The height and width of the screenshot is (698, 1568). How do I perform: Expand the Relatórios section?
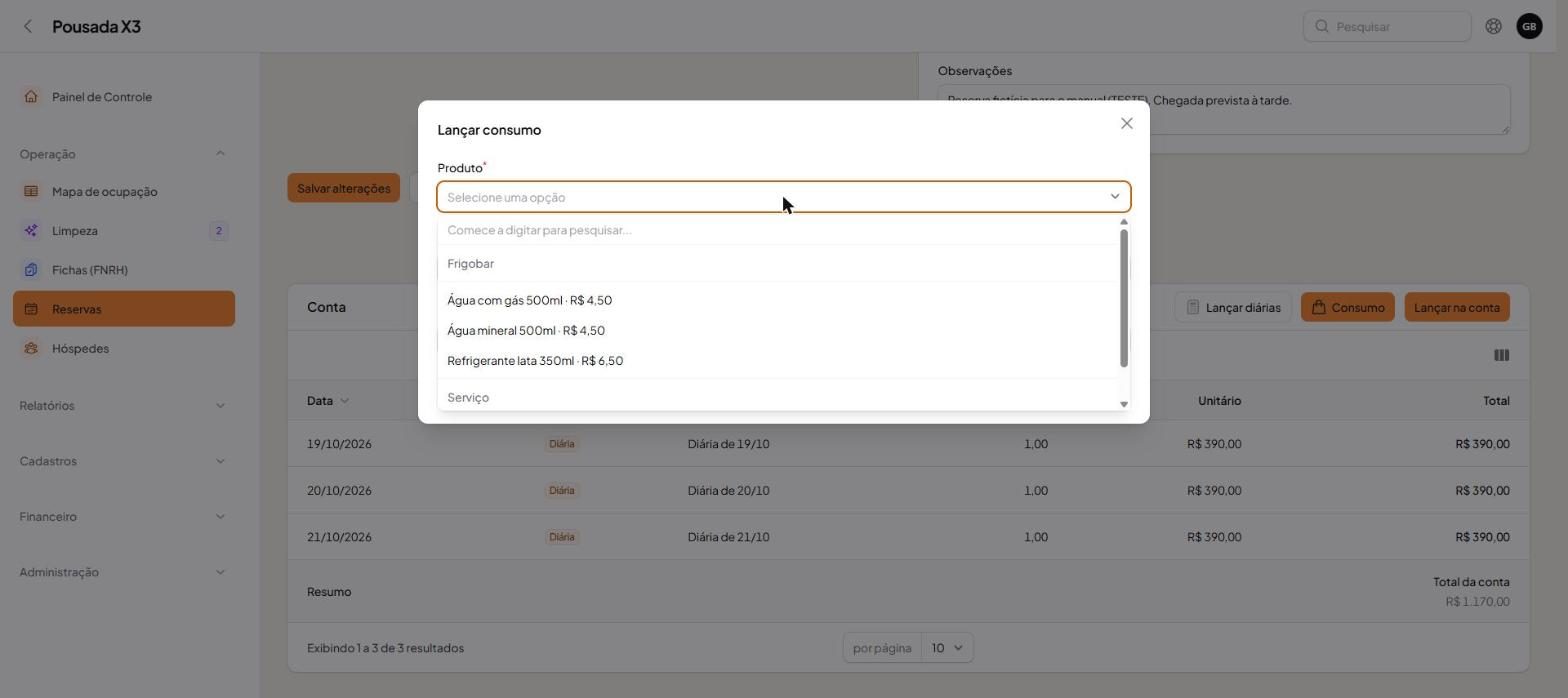click(220, 406)
